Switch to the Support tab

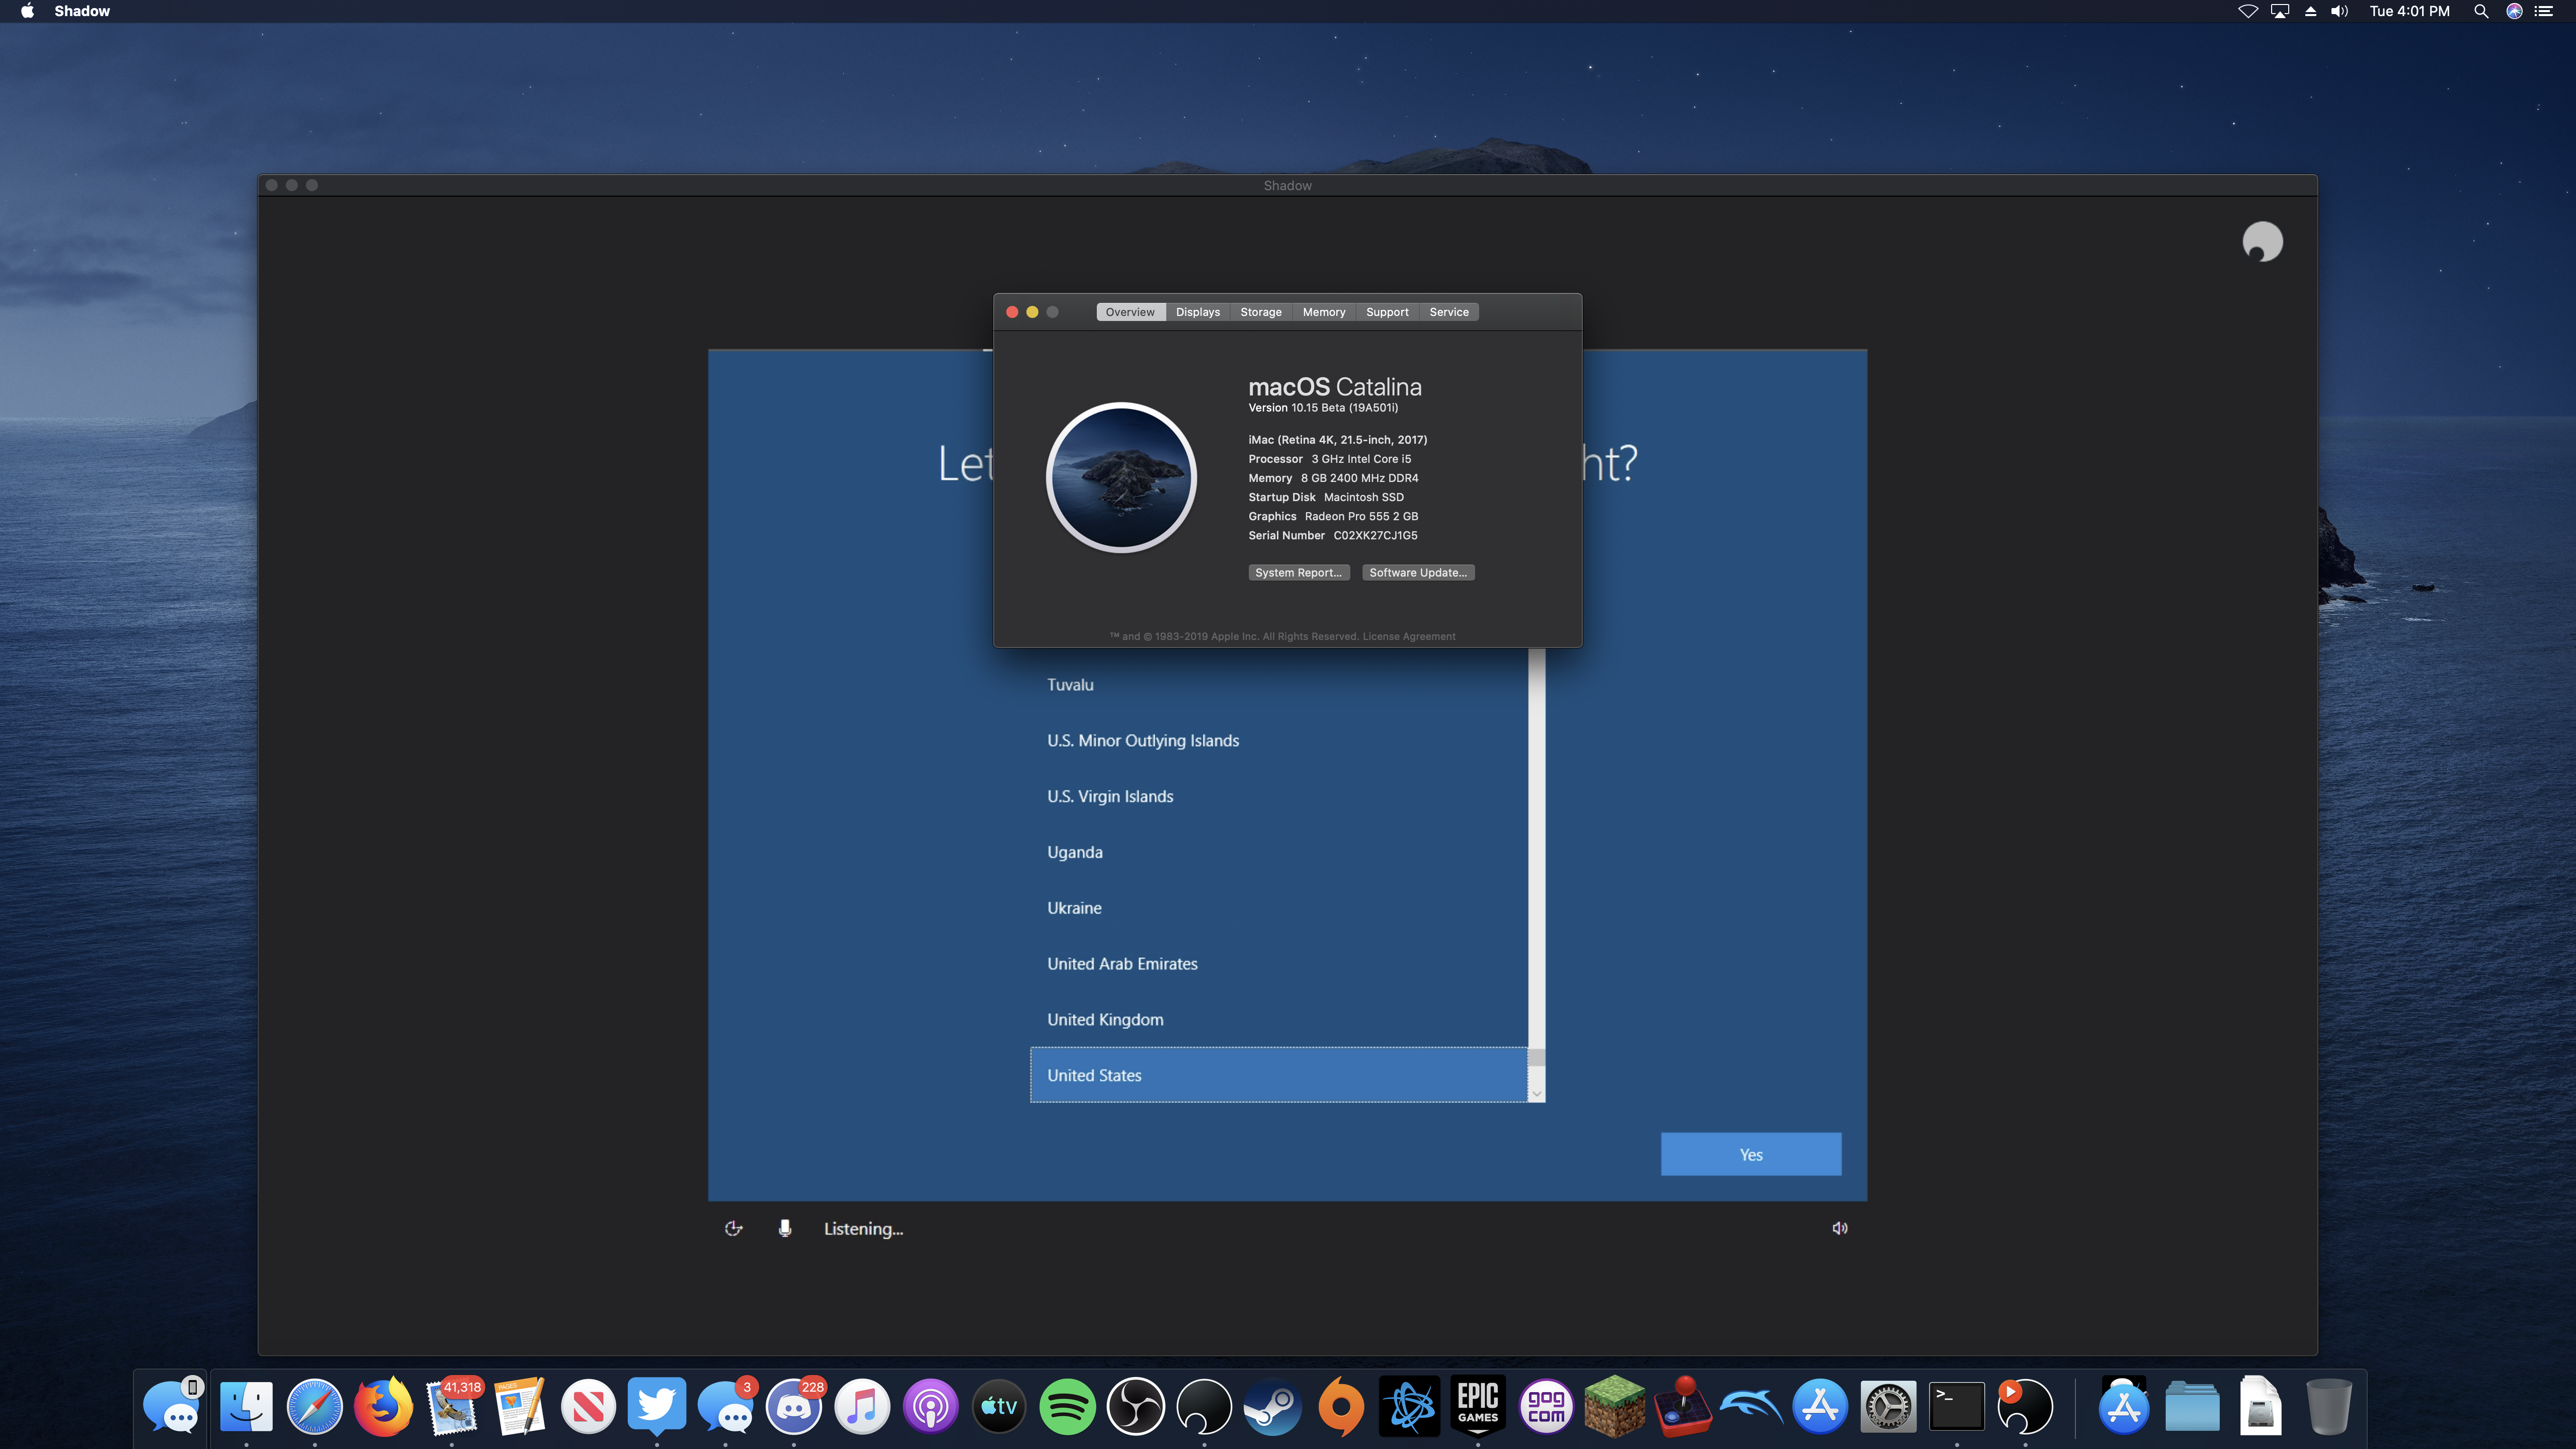(x=1387, y=312)
